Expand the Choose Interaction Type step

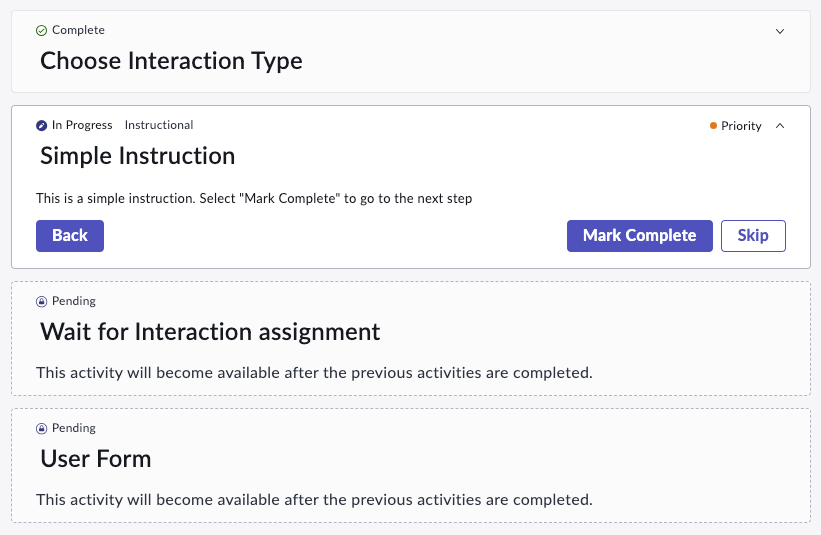pos(780,31)
